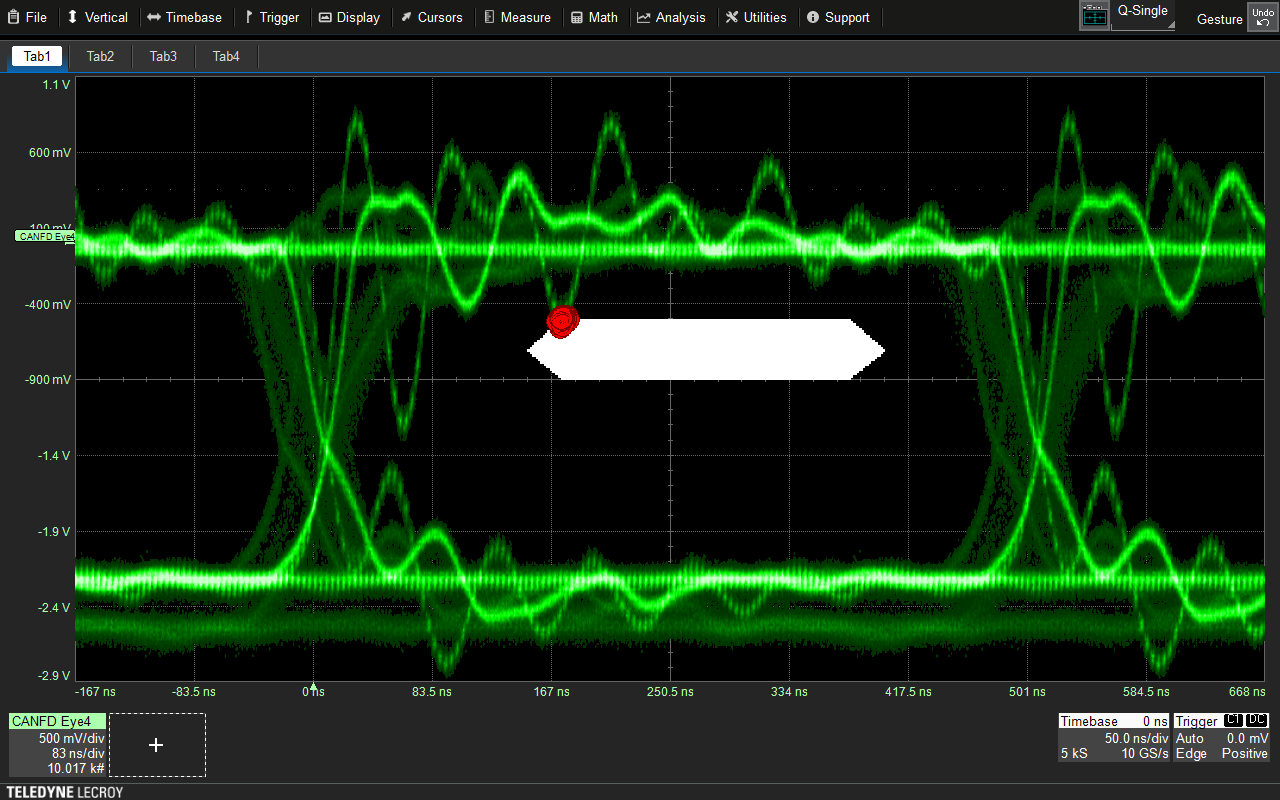Open the Display menu
The height and width of the screenshot is (800, 1280).
350,17
